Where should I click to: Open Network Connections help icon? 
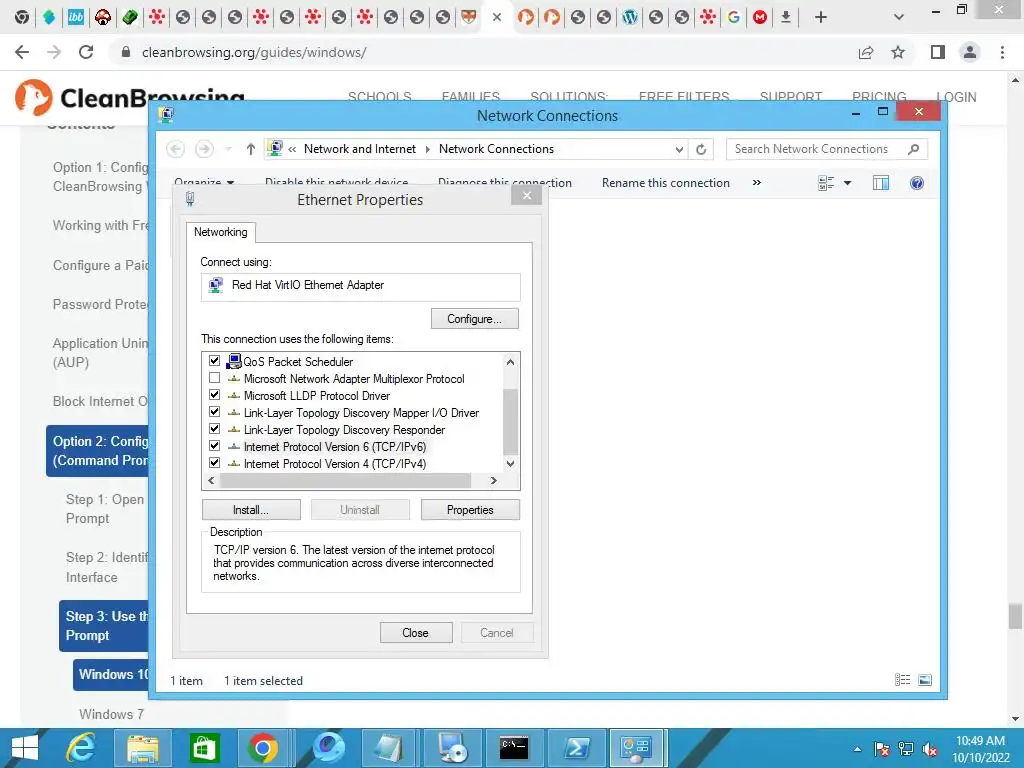(x=917, y=183)
